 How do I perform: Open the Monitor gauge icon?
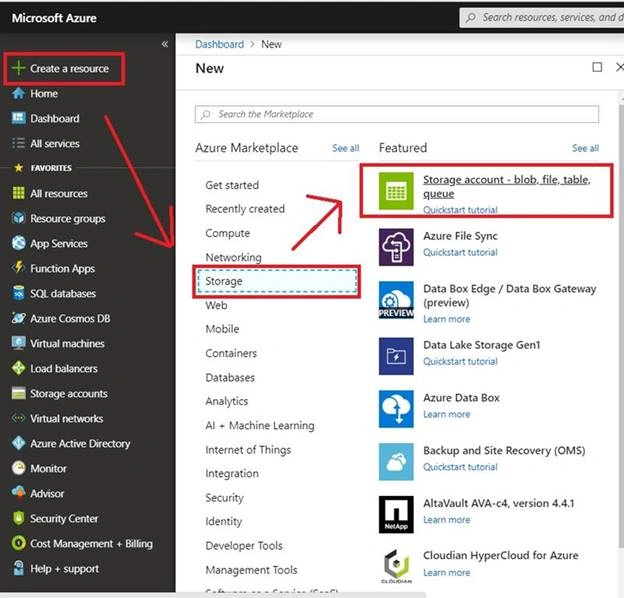point(18,468)
